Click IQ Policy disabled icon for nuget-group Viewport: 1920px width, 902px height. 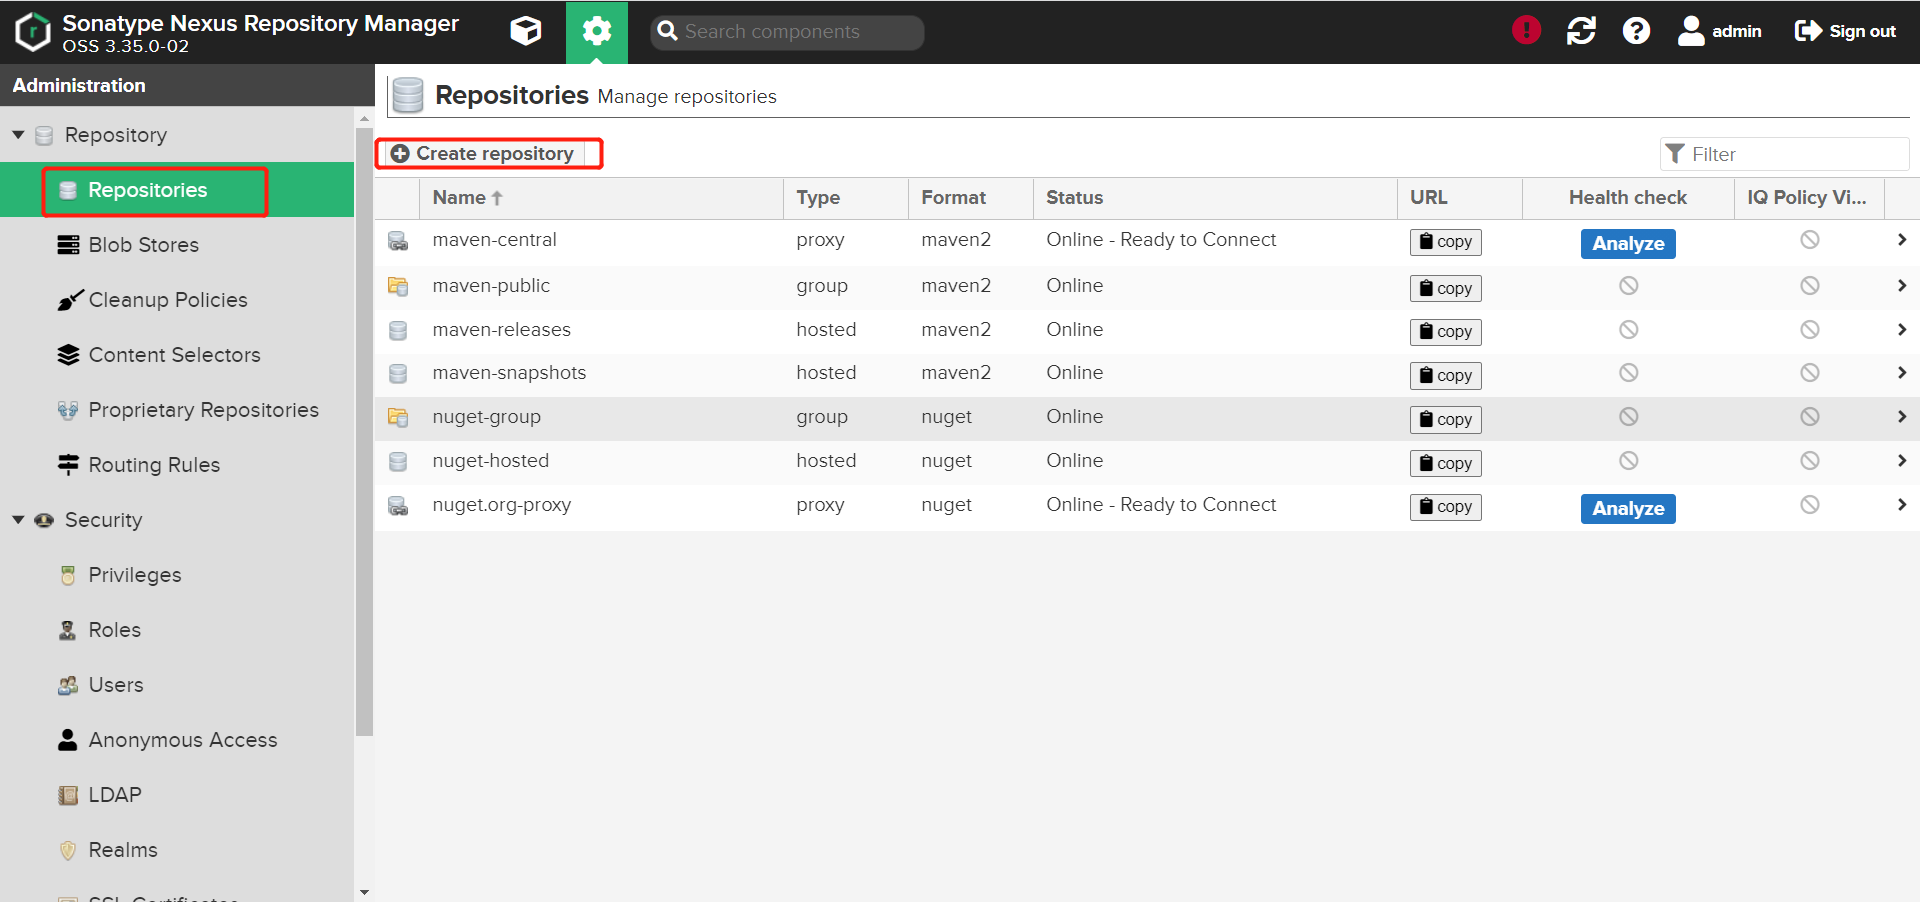(x=1810, y=417)
